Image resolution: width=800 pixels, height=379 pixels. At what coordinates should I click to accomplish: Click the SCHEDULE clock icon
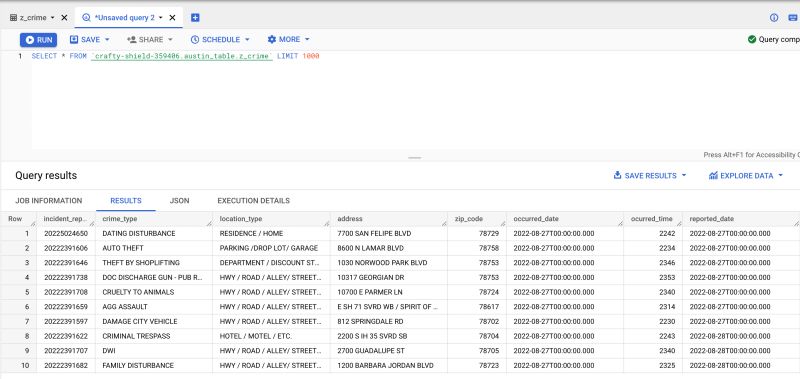point(194,40)
